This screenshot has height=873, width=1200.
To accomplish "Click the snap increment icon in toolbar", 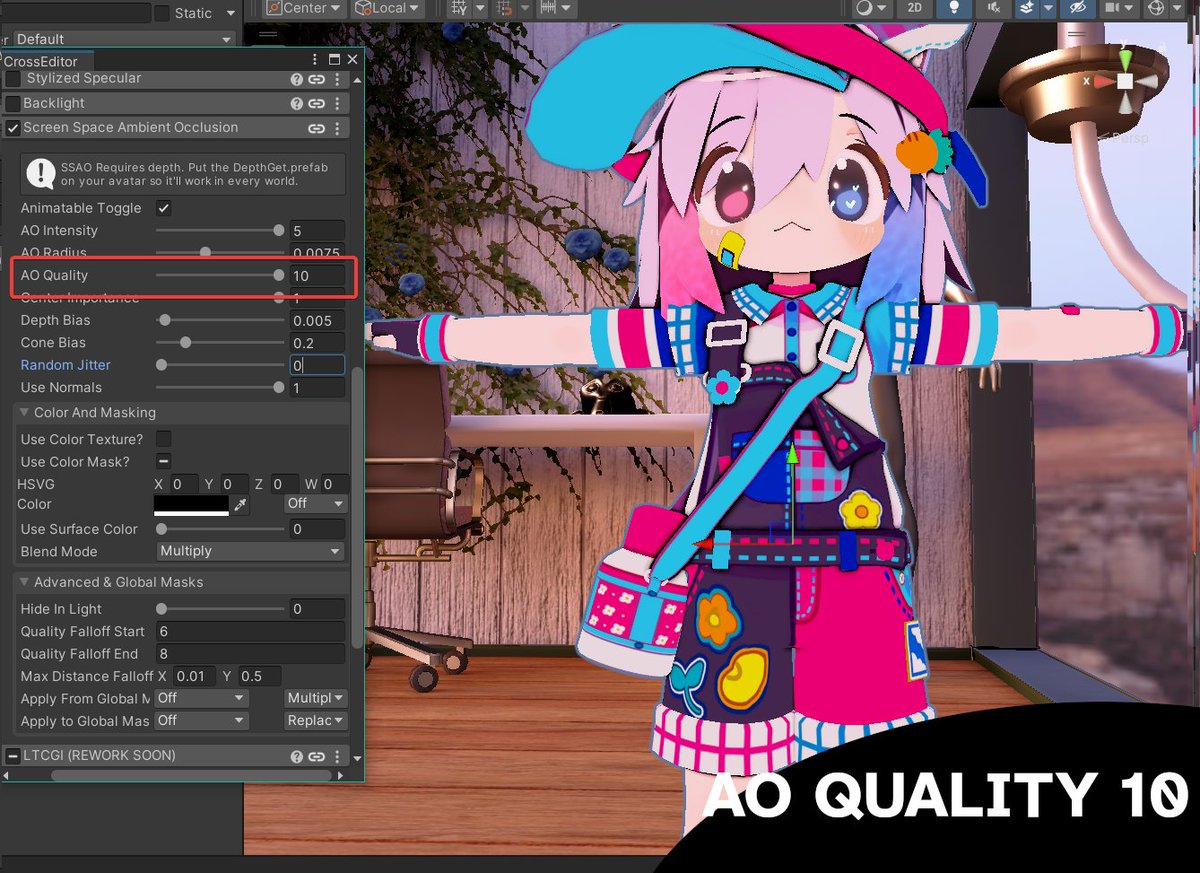I will coord(503,8).
